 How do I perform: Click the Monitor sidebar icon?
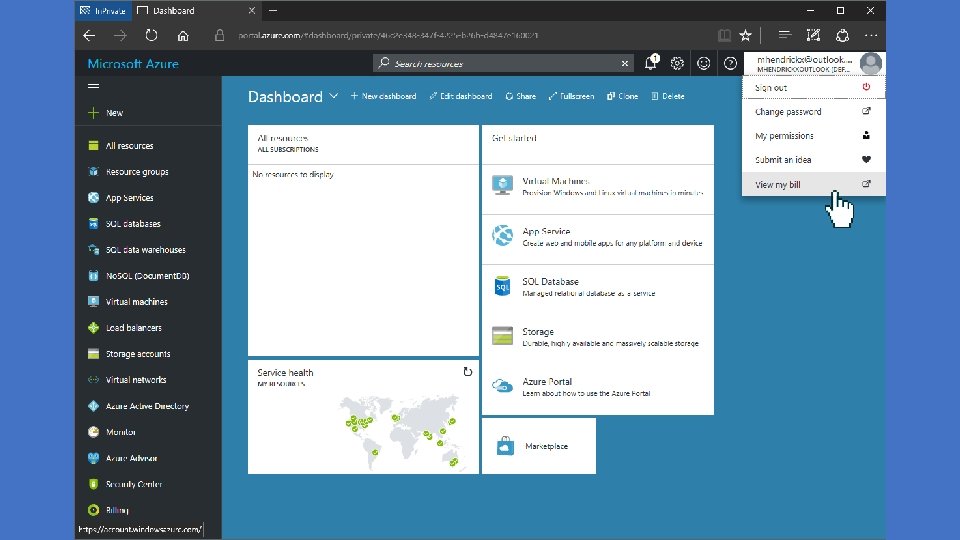(93, 432)
